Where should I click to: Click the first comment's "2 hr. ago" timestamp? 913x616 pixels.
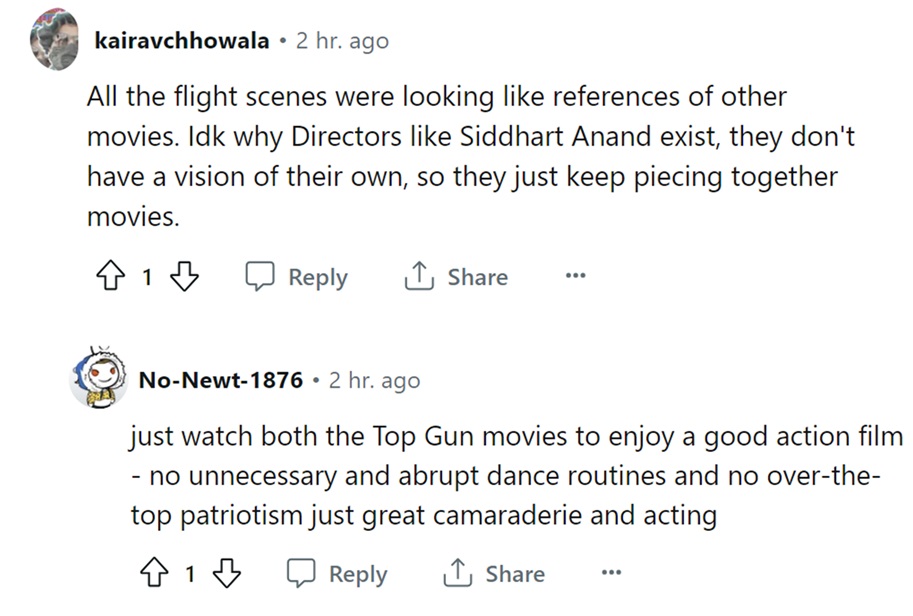pos(342,41)
